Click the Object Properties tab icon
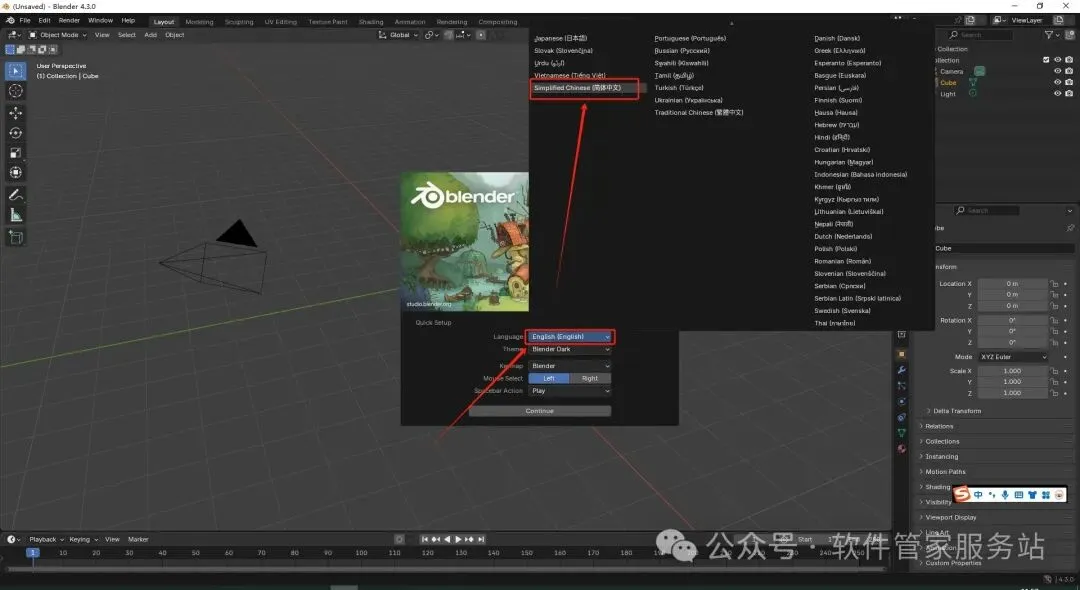 tap(902, 354)
